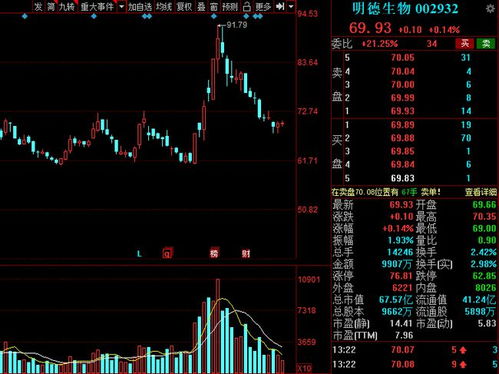
Task: Click the 涨停 price 76.81
Action: point(401,276)
